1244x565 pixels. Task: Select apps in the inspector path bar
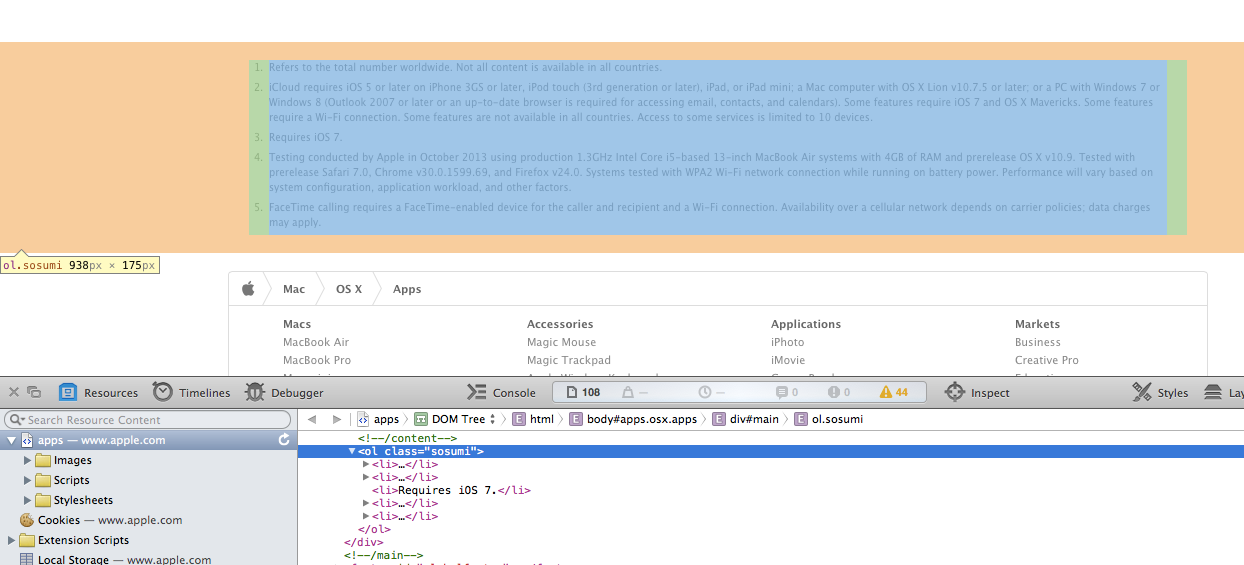pyautogui.click(x=378, y=419)
